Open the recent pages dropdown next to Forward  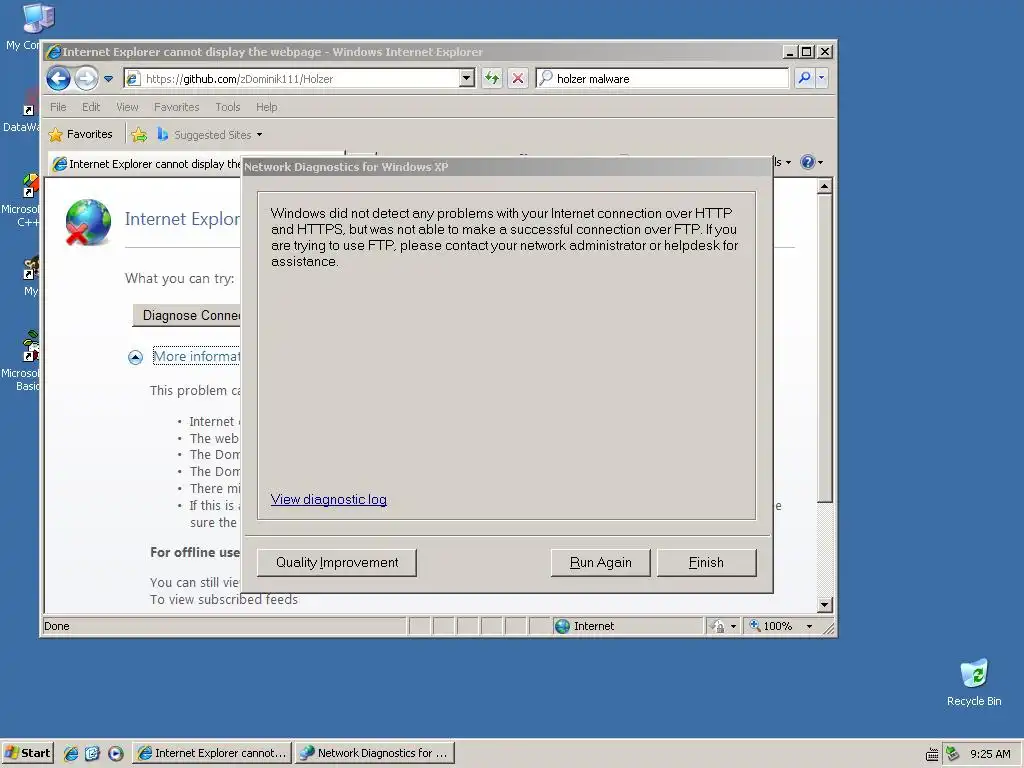tap(108, 79)
